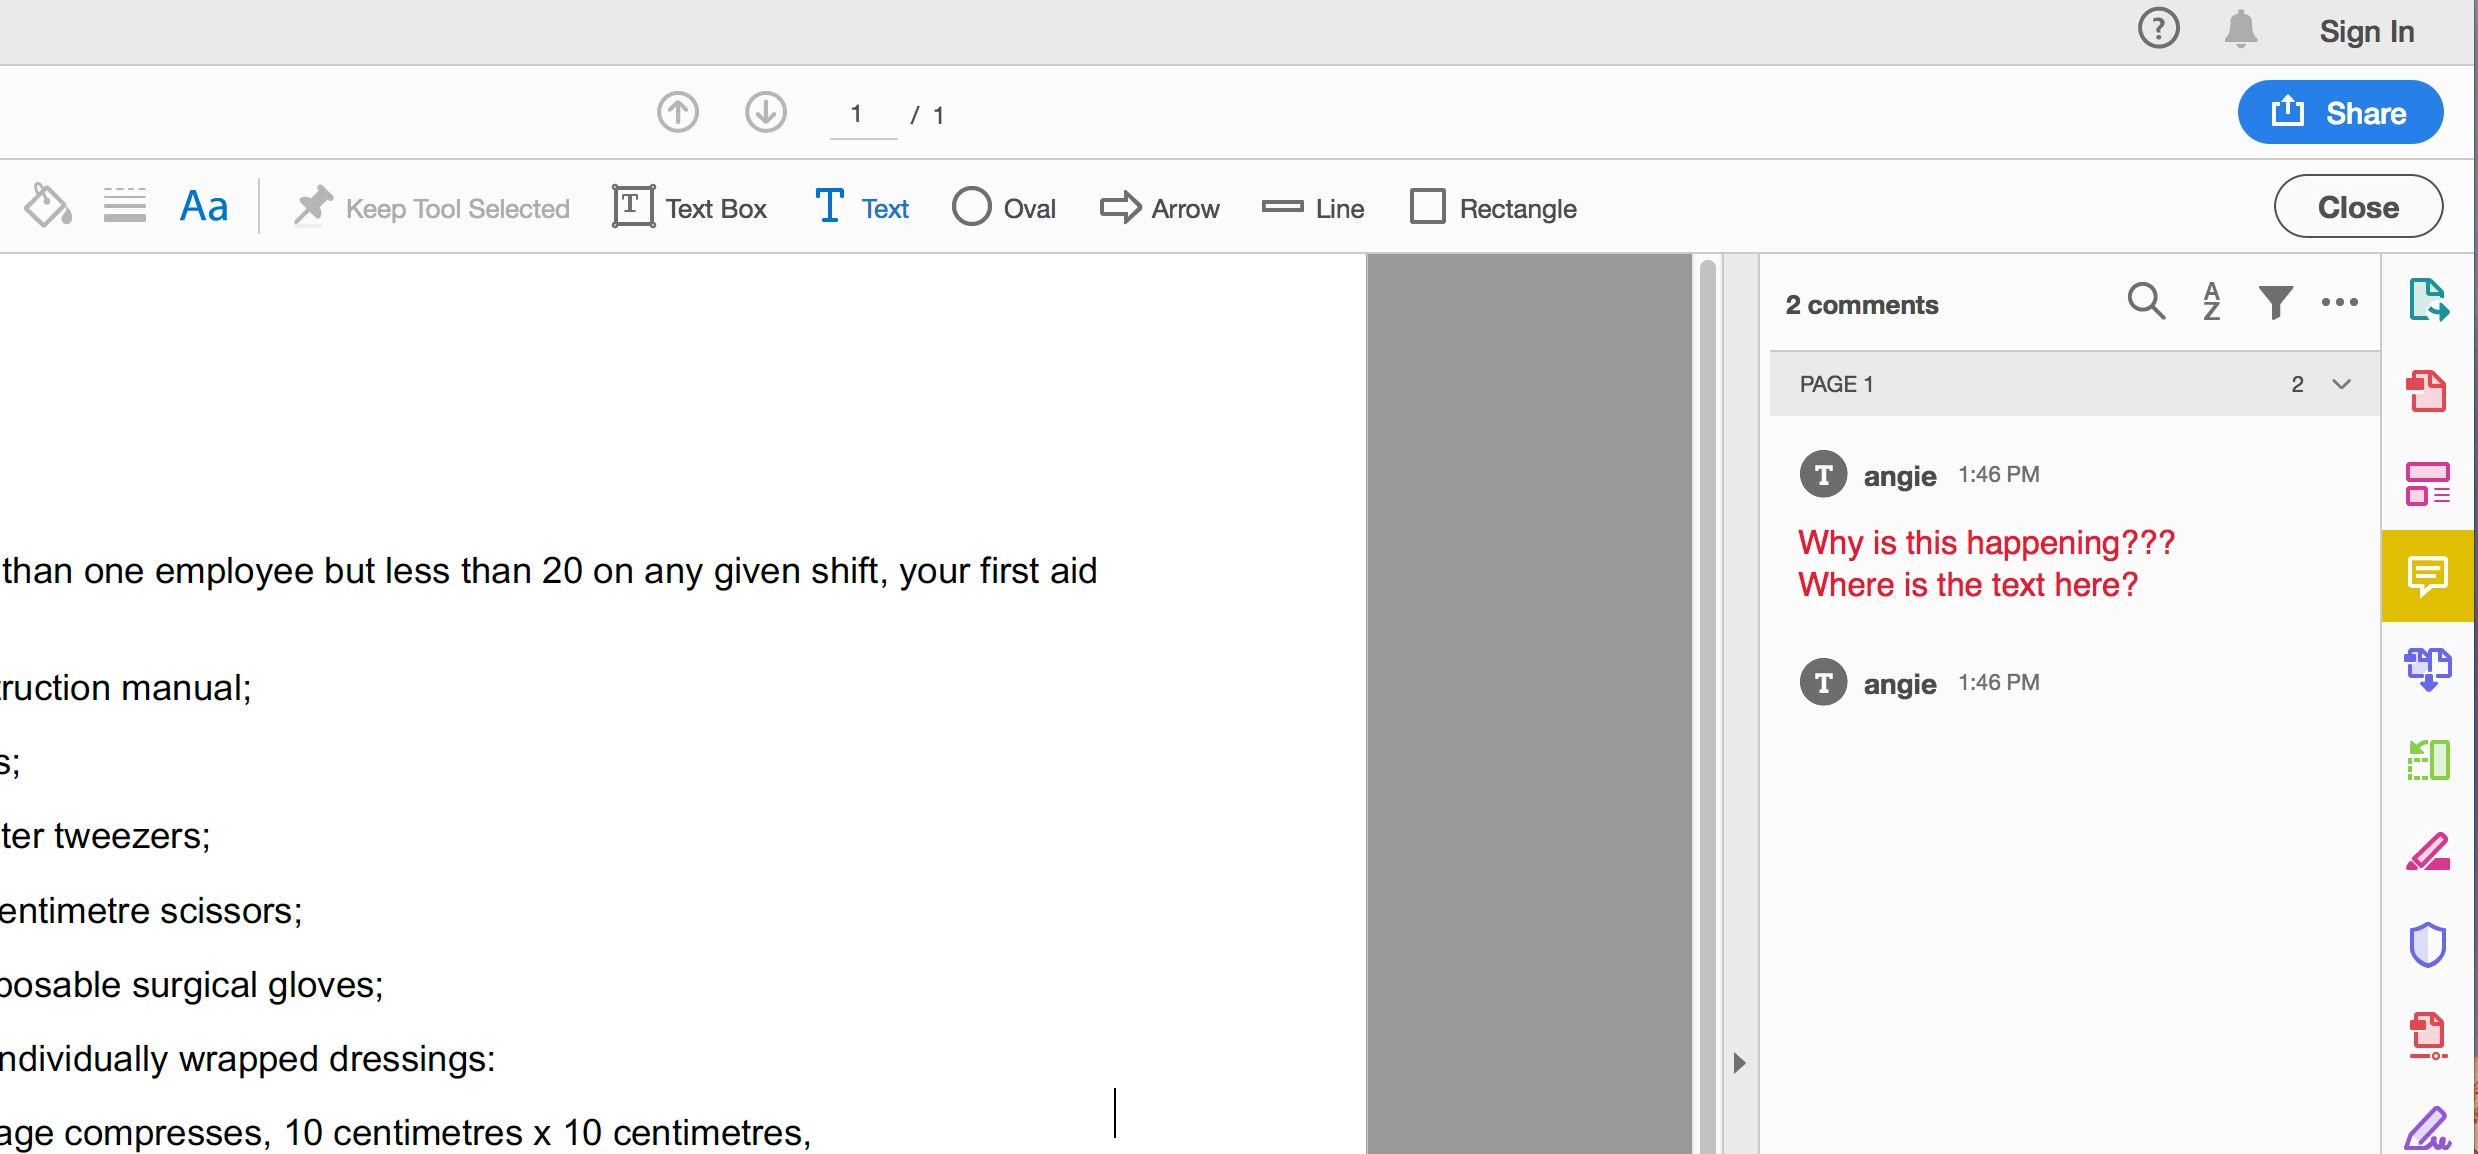
Task: Choose the Oval drawing tool
Action: pos(1003,208)
